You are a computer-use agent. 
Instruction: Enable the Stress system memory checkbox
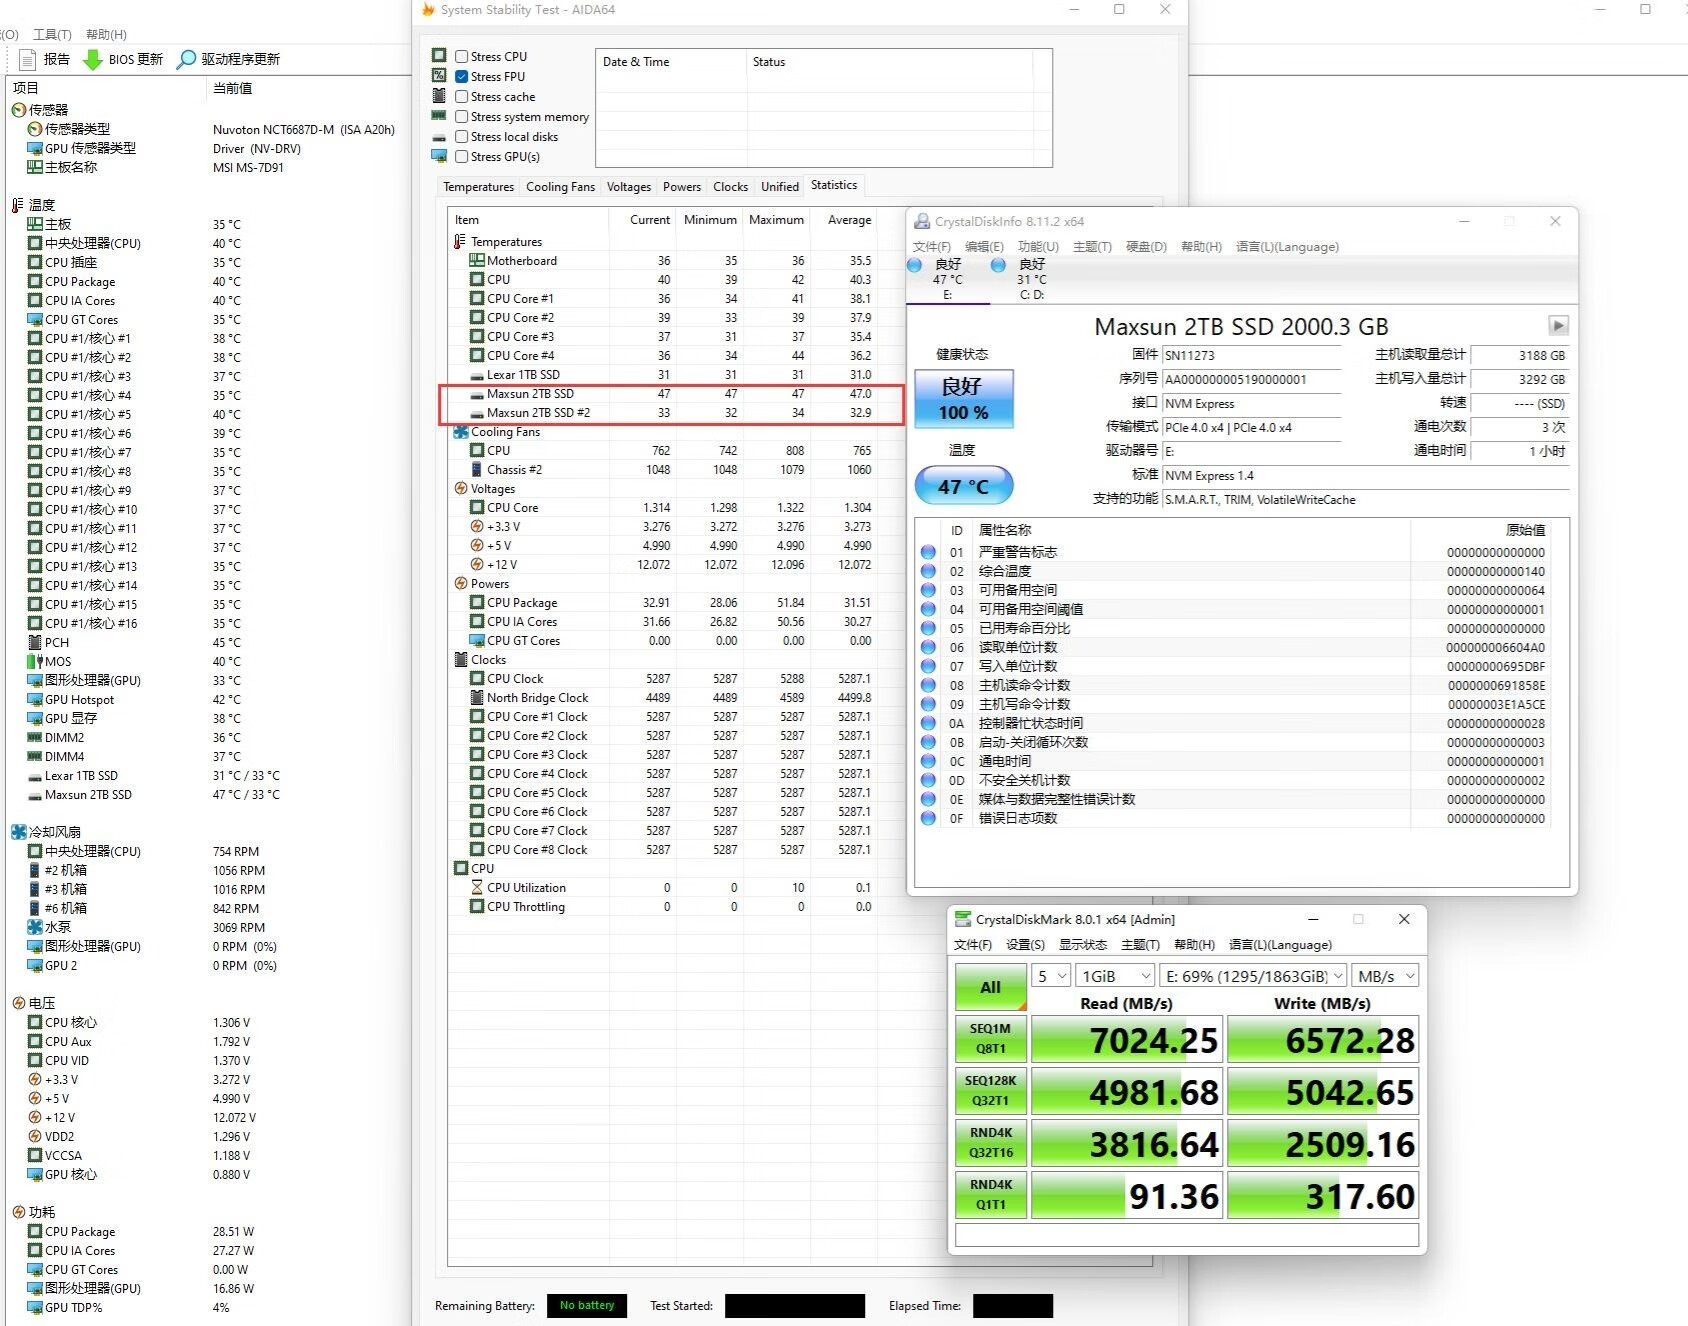pos(462,117)
